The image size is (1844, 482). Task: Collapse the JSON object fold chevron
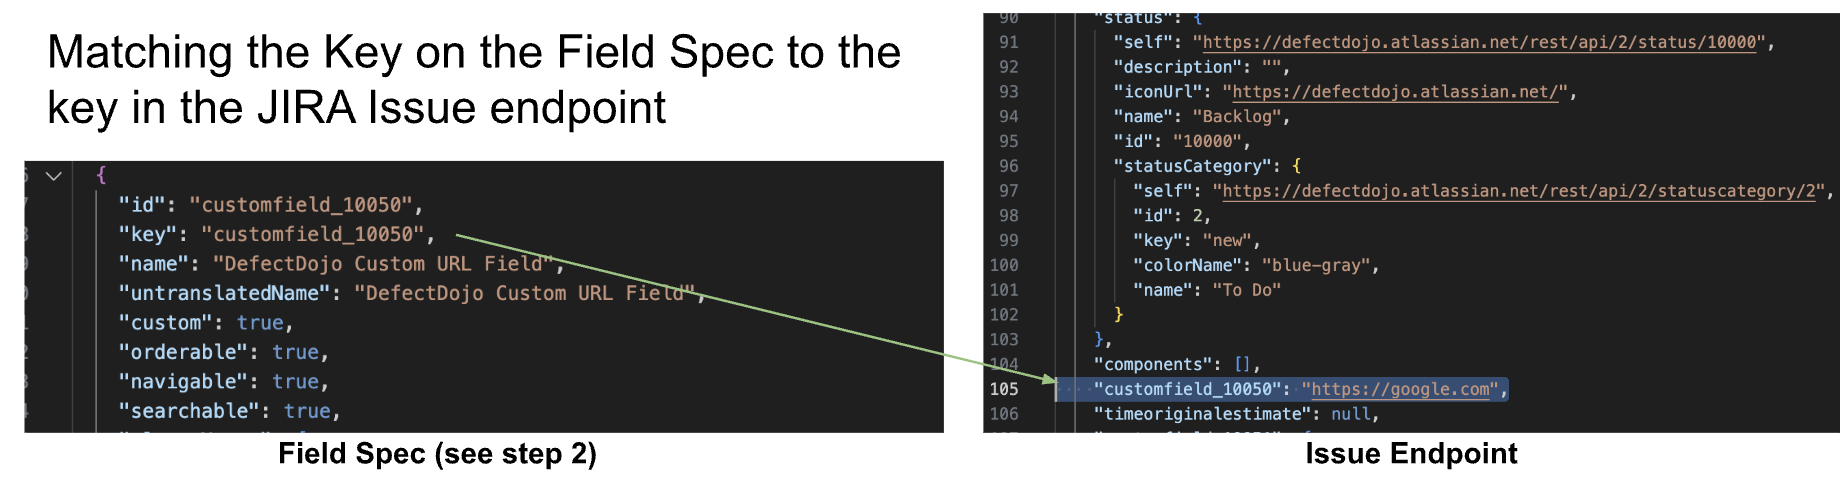[x=54, y=176]
